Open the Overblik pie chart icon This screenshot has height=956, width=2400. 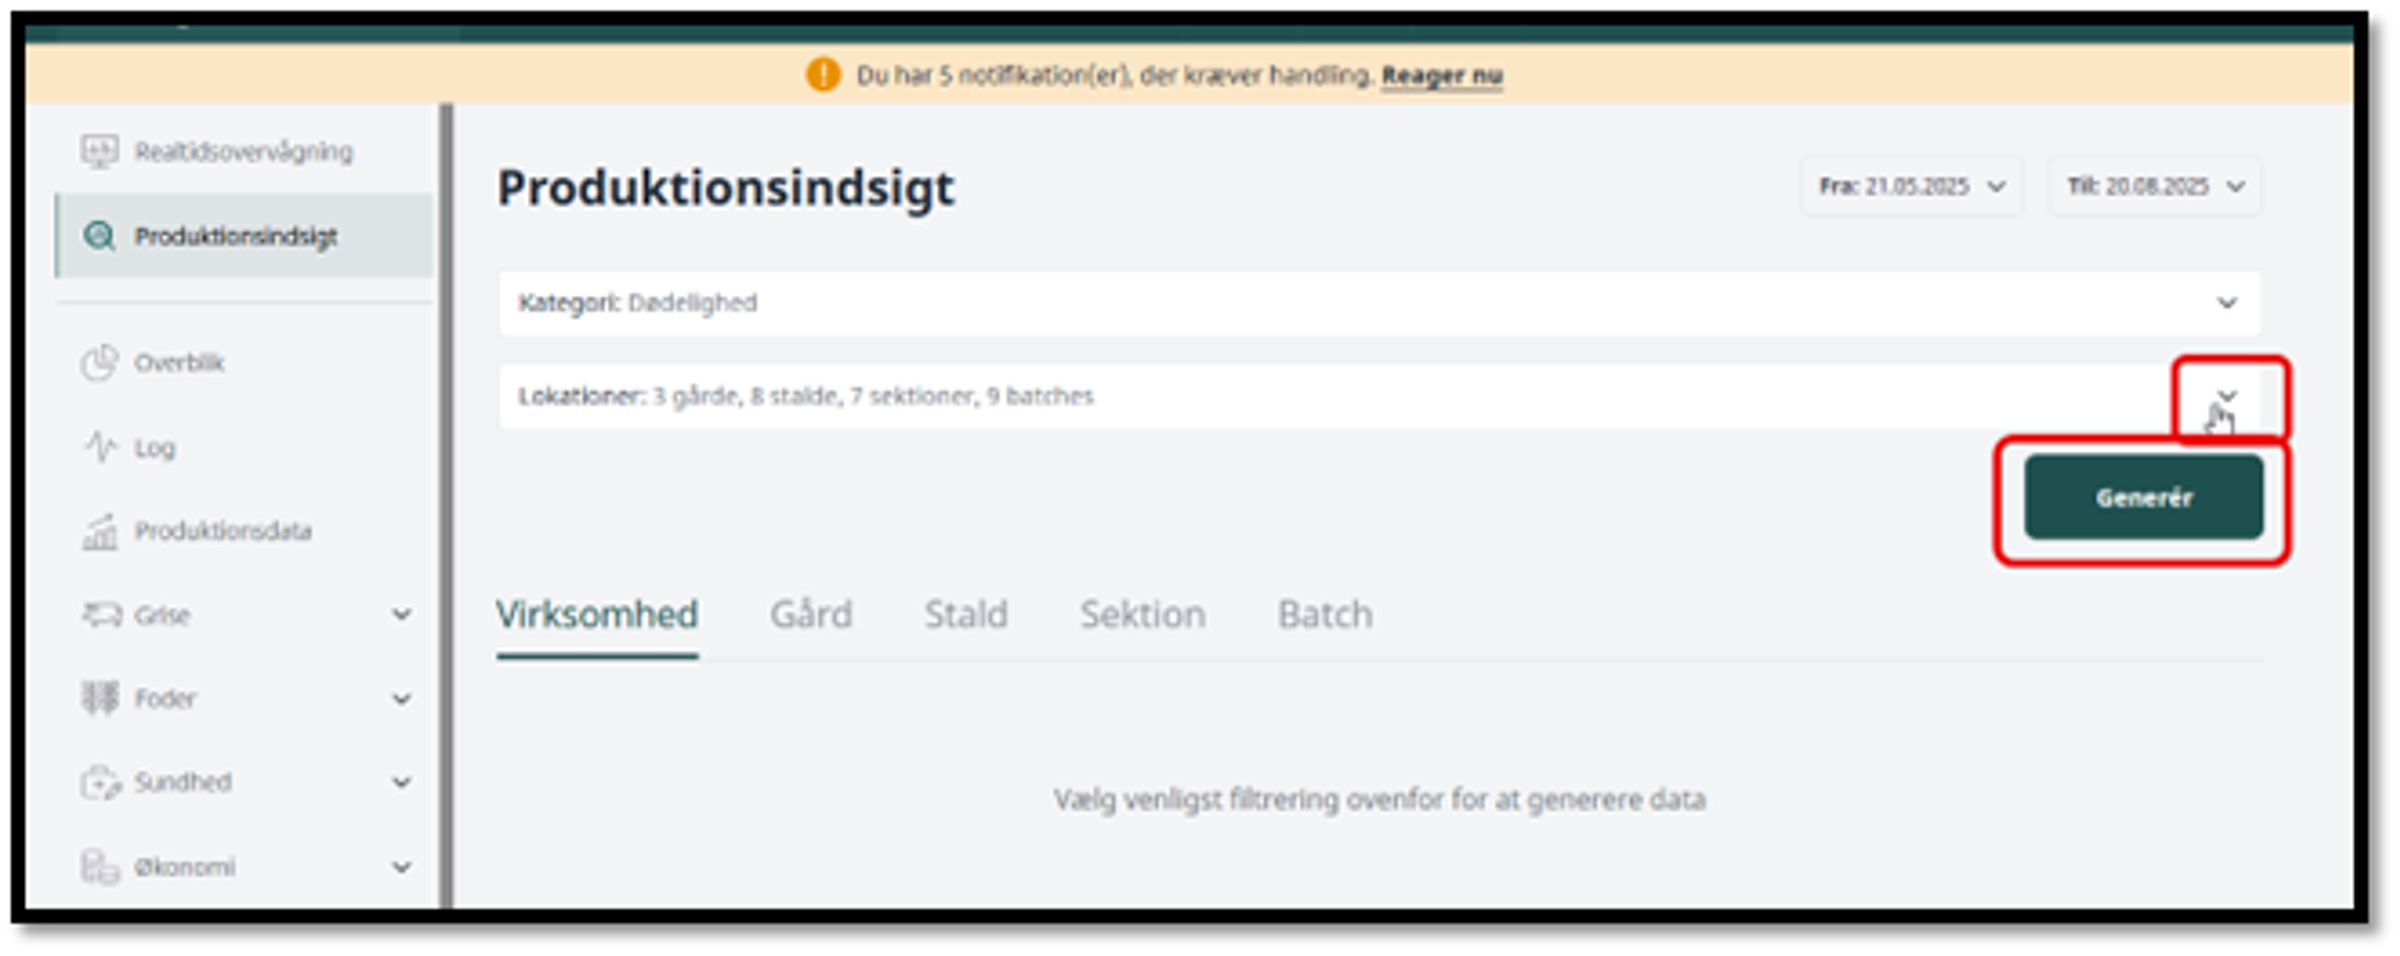pos(99,362)
